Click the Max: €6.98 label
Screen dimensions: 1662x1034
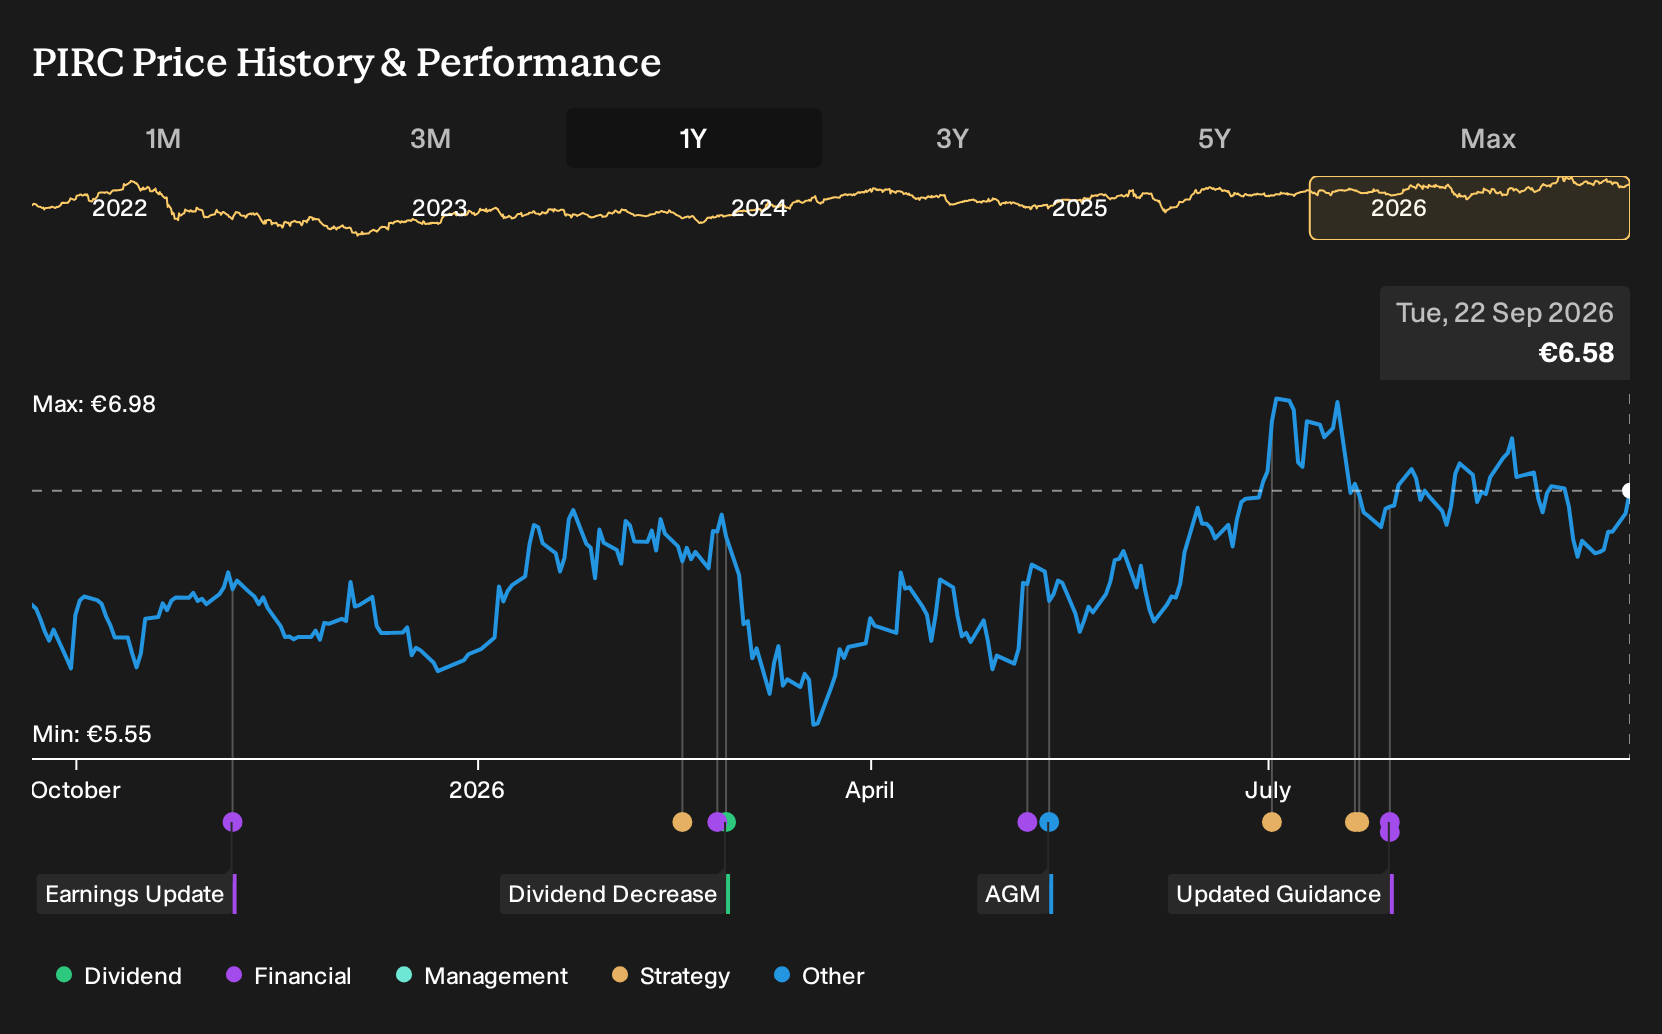click(x=94, y=404)
